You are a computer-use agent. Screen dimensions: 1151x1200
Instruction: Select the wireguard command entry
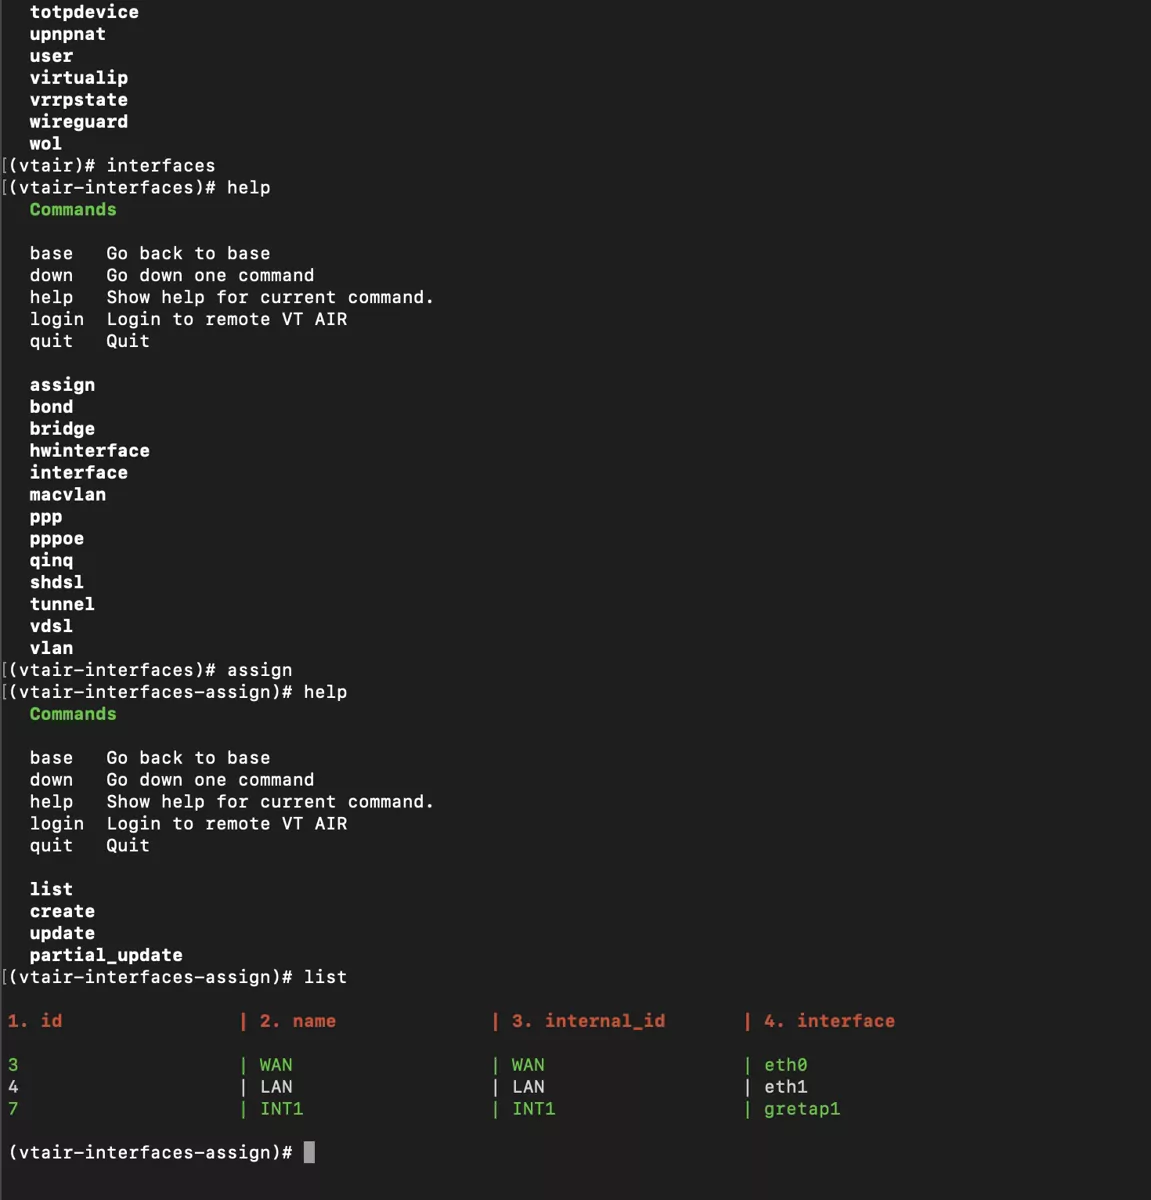(x=79, y=121)
